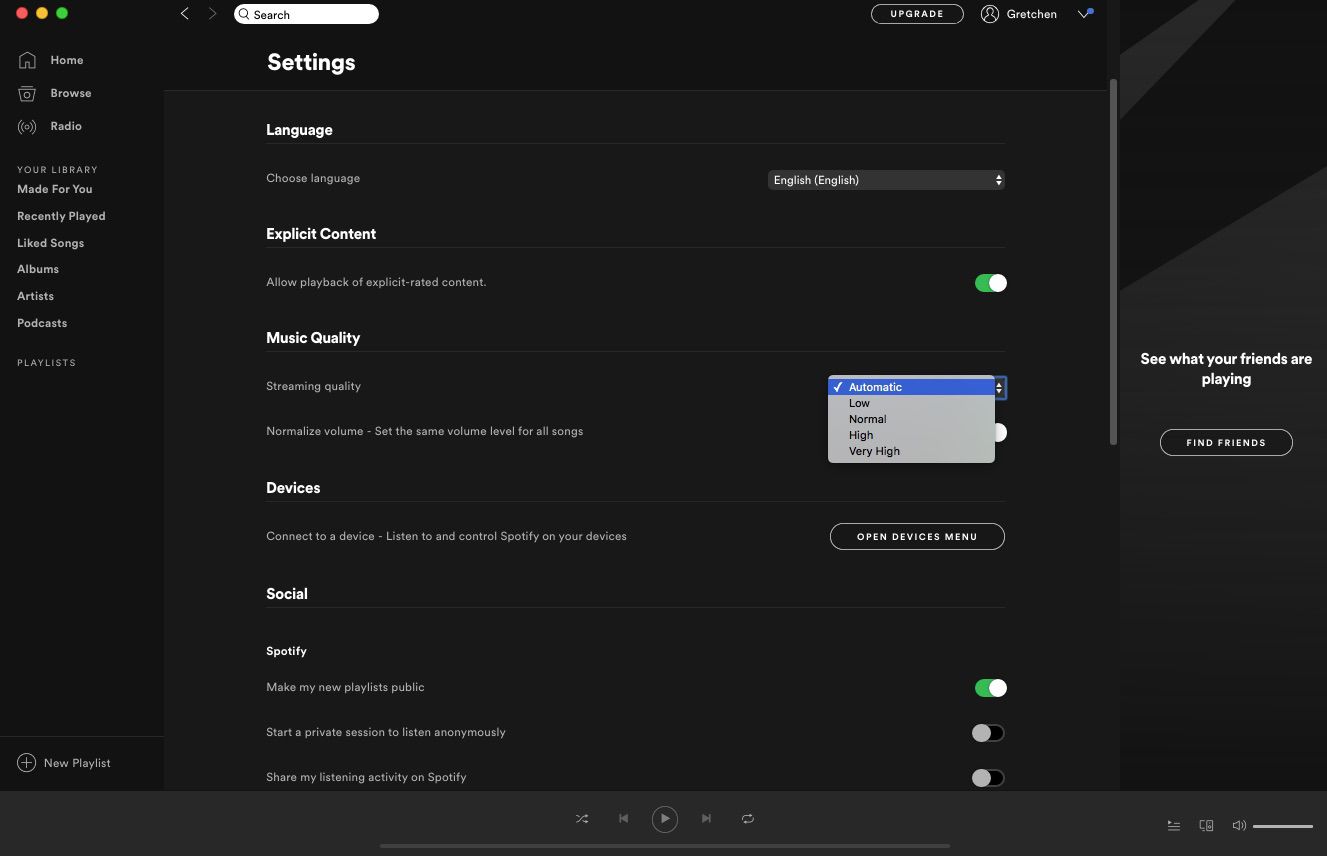Navigate forward with the right arrow
The width and height of the screenshot is (1327, 856).
[x=212, y=14]
